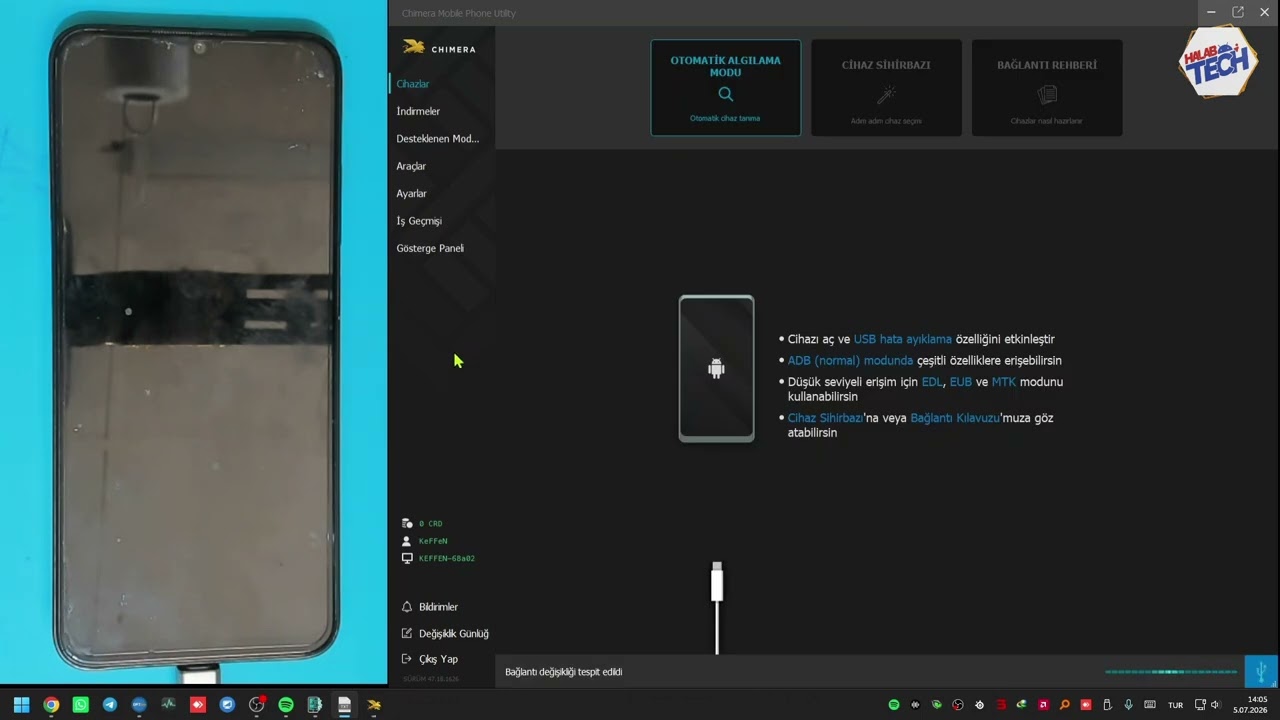Open the Araçlar menu item

click(411, 166)
